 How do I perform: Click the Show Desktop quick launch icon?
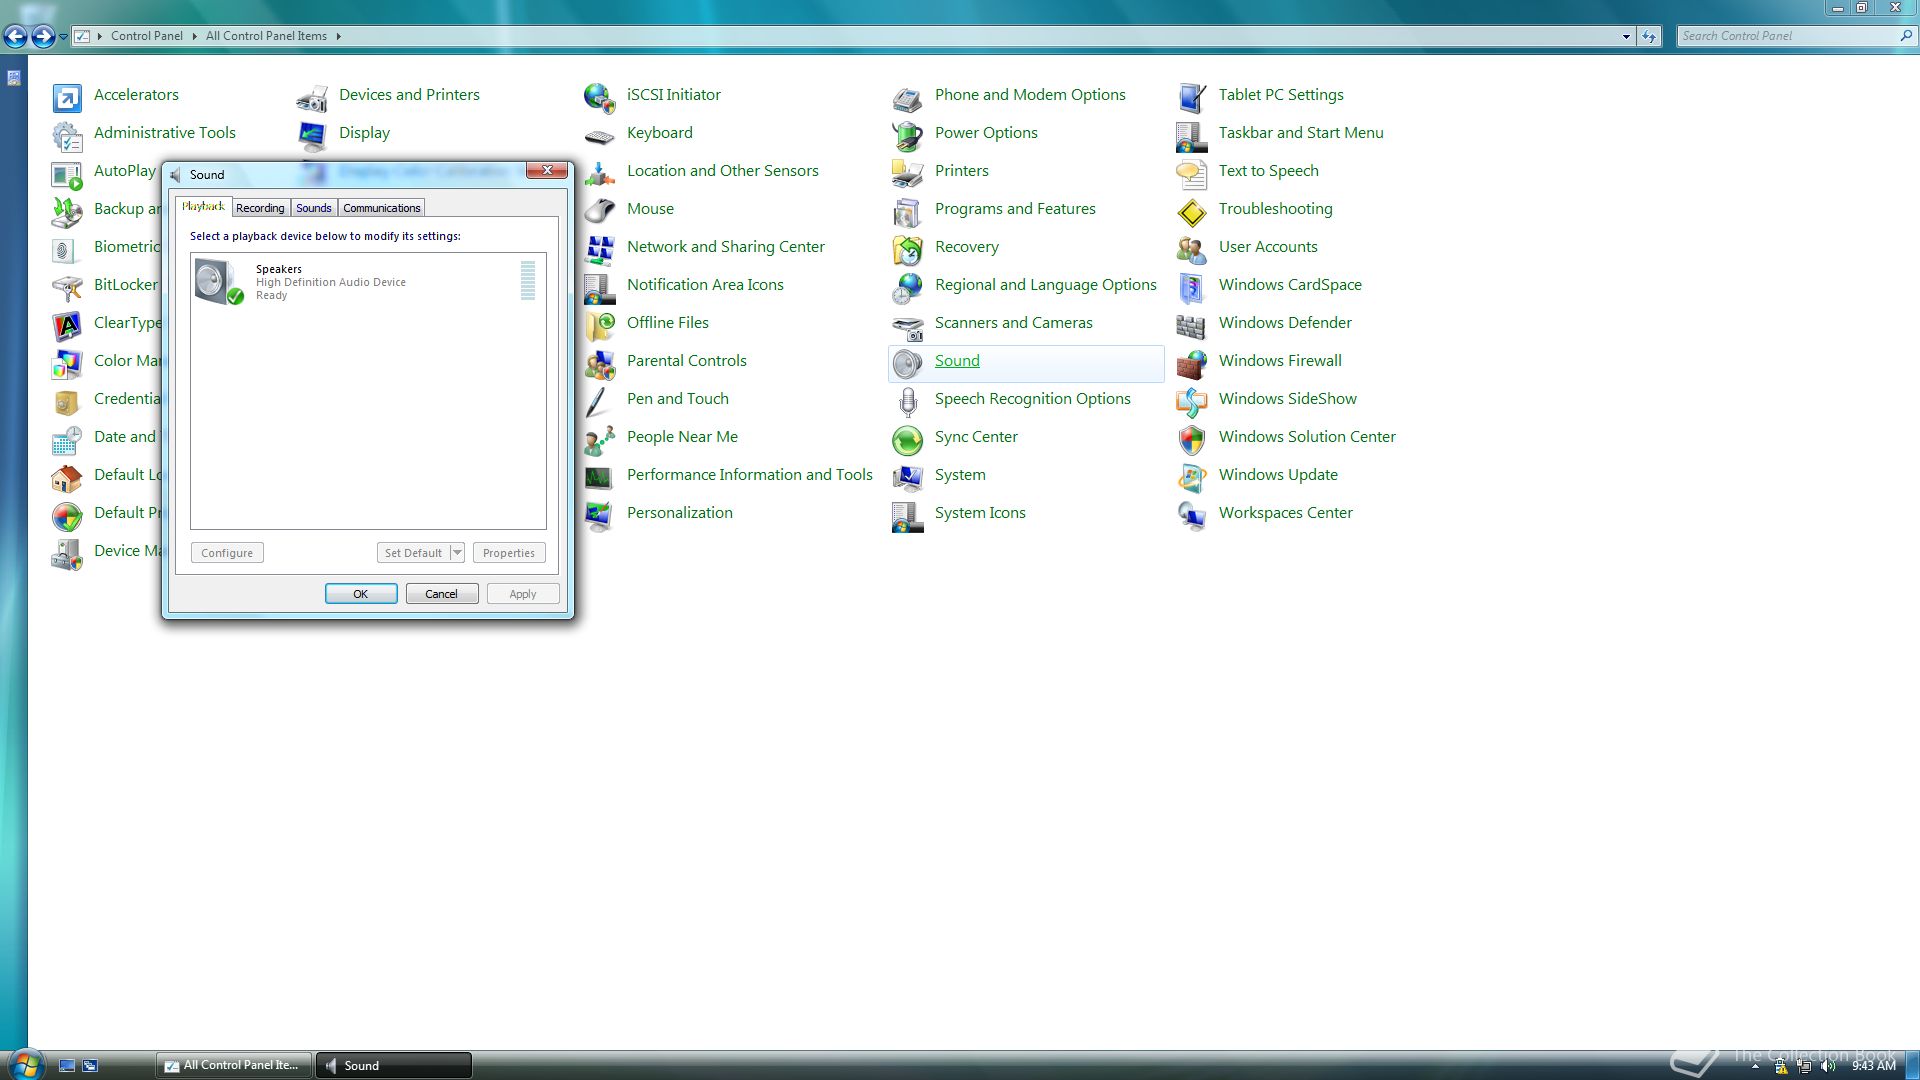(x=67, y=1066)
